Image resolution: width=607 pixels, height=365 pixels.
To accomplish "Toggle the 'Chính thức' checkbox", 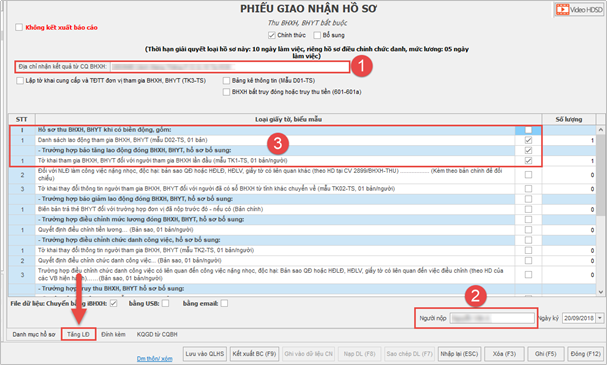I will click(272, 35).
